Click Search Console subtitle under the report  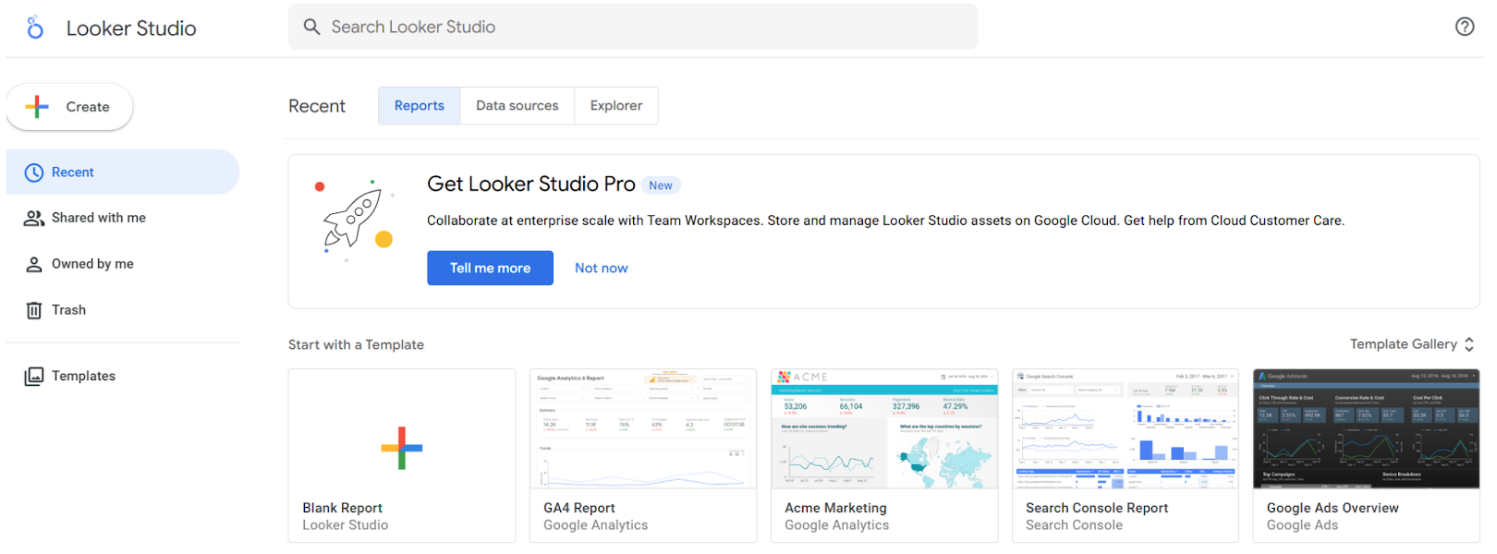pyautogui.click(x=1074, y=525)
